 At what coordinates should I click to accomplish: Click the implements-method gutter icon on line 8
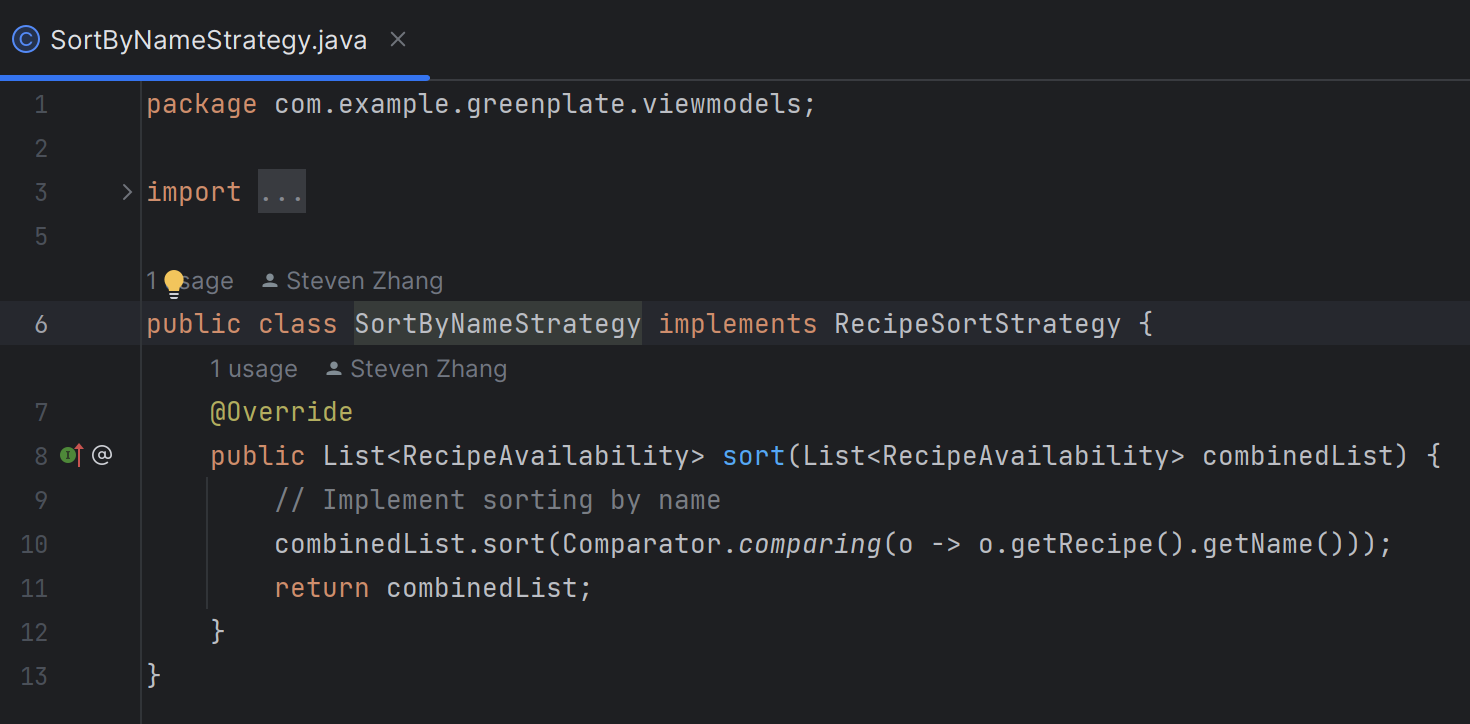pos(71,456)
